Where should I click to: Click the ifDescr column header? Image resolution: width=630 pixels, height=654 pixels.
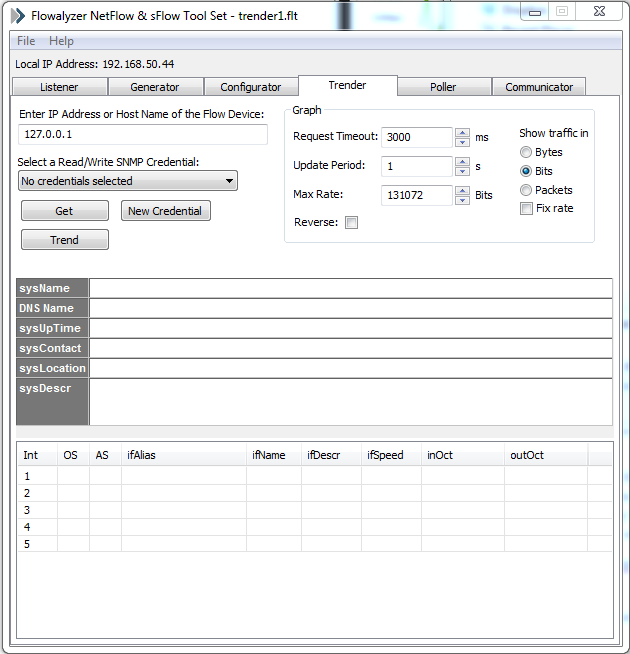[331, 455]
